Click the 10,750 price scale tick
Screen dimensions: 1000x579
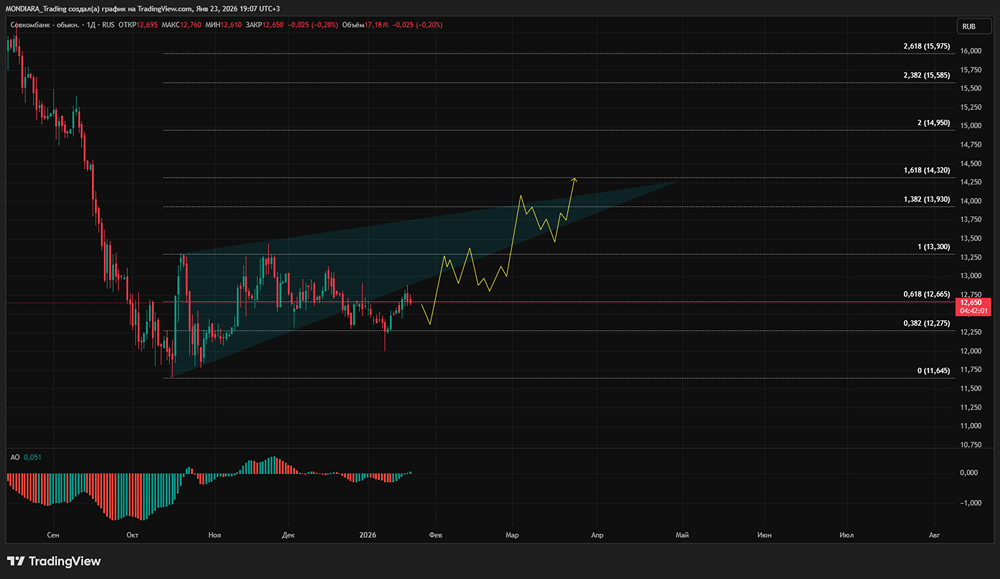(971, 445)
